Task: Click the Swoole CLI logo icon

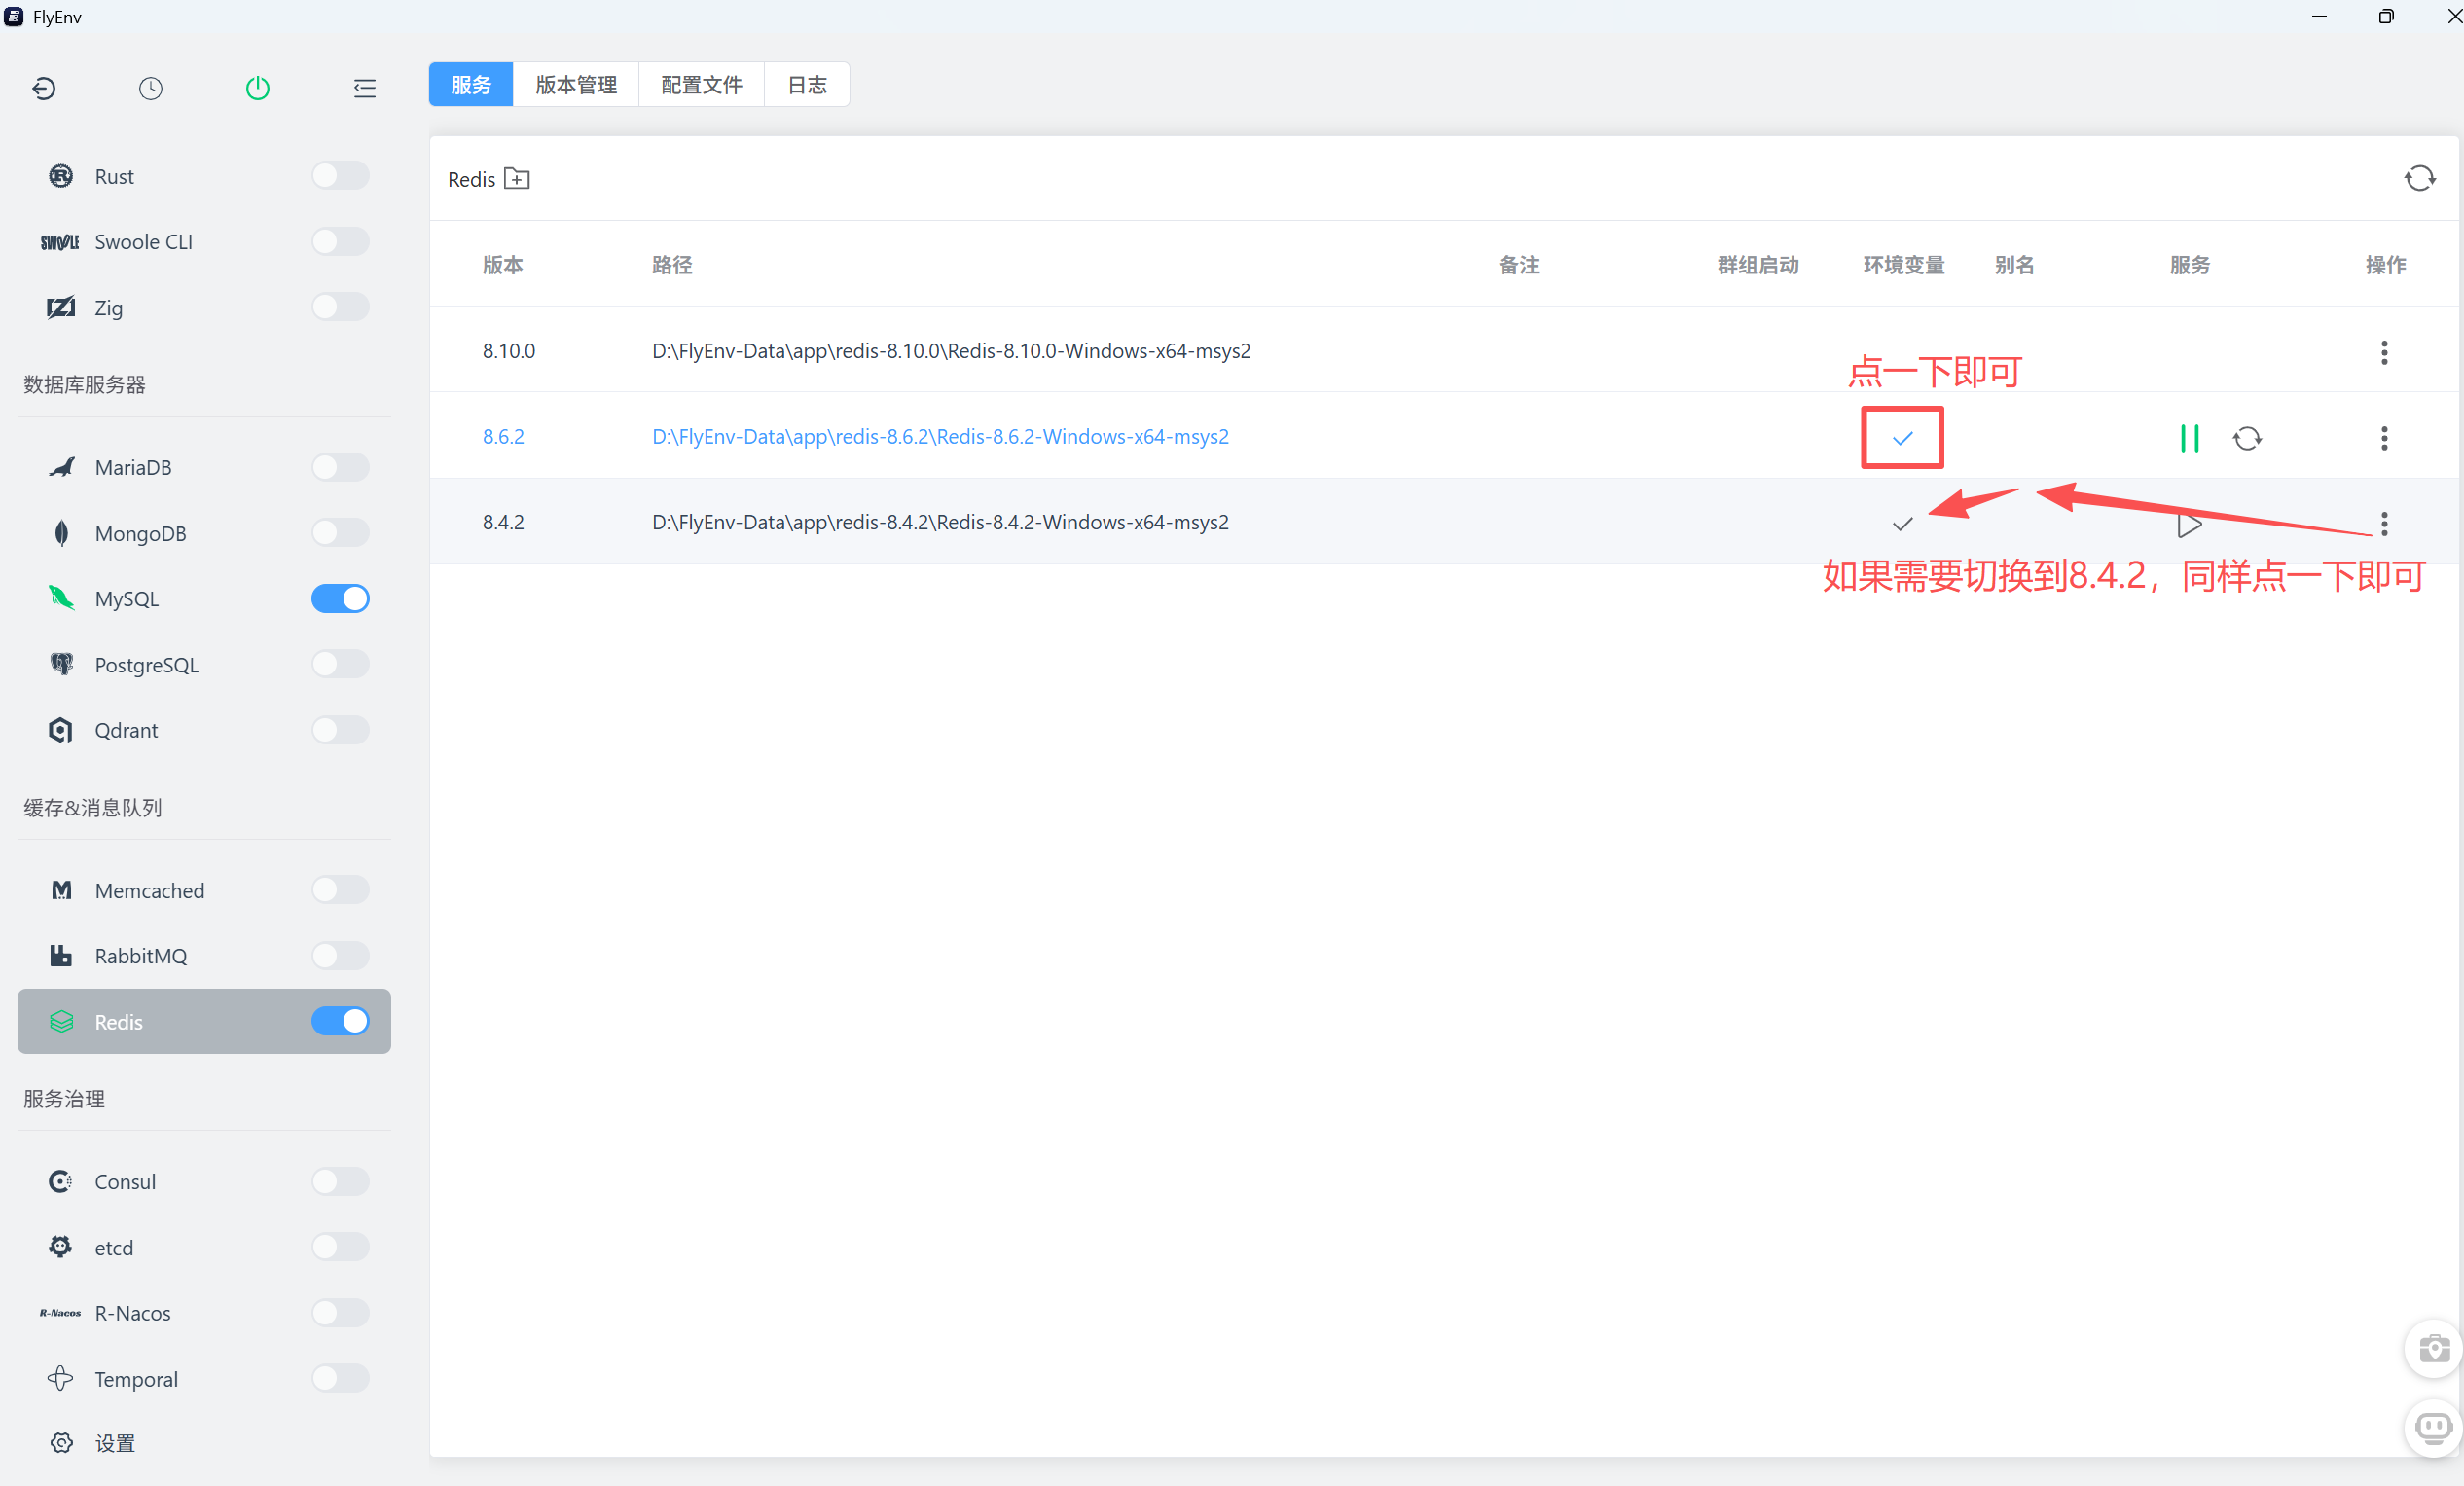Action: click(x=60, y=242)
